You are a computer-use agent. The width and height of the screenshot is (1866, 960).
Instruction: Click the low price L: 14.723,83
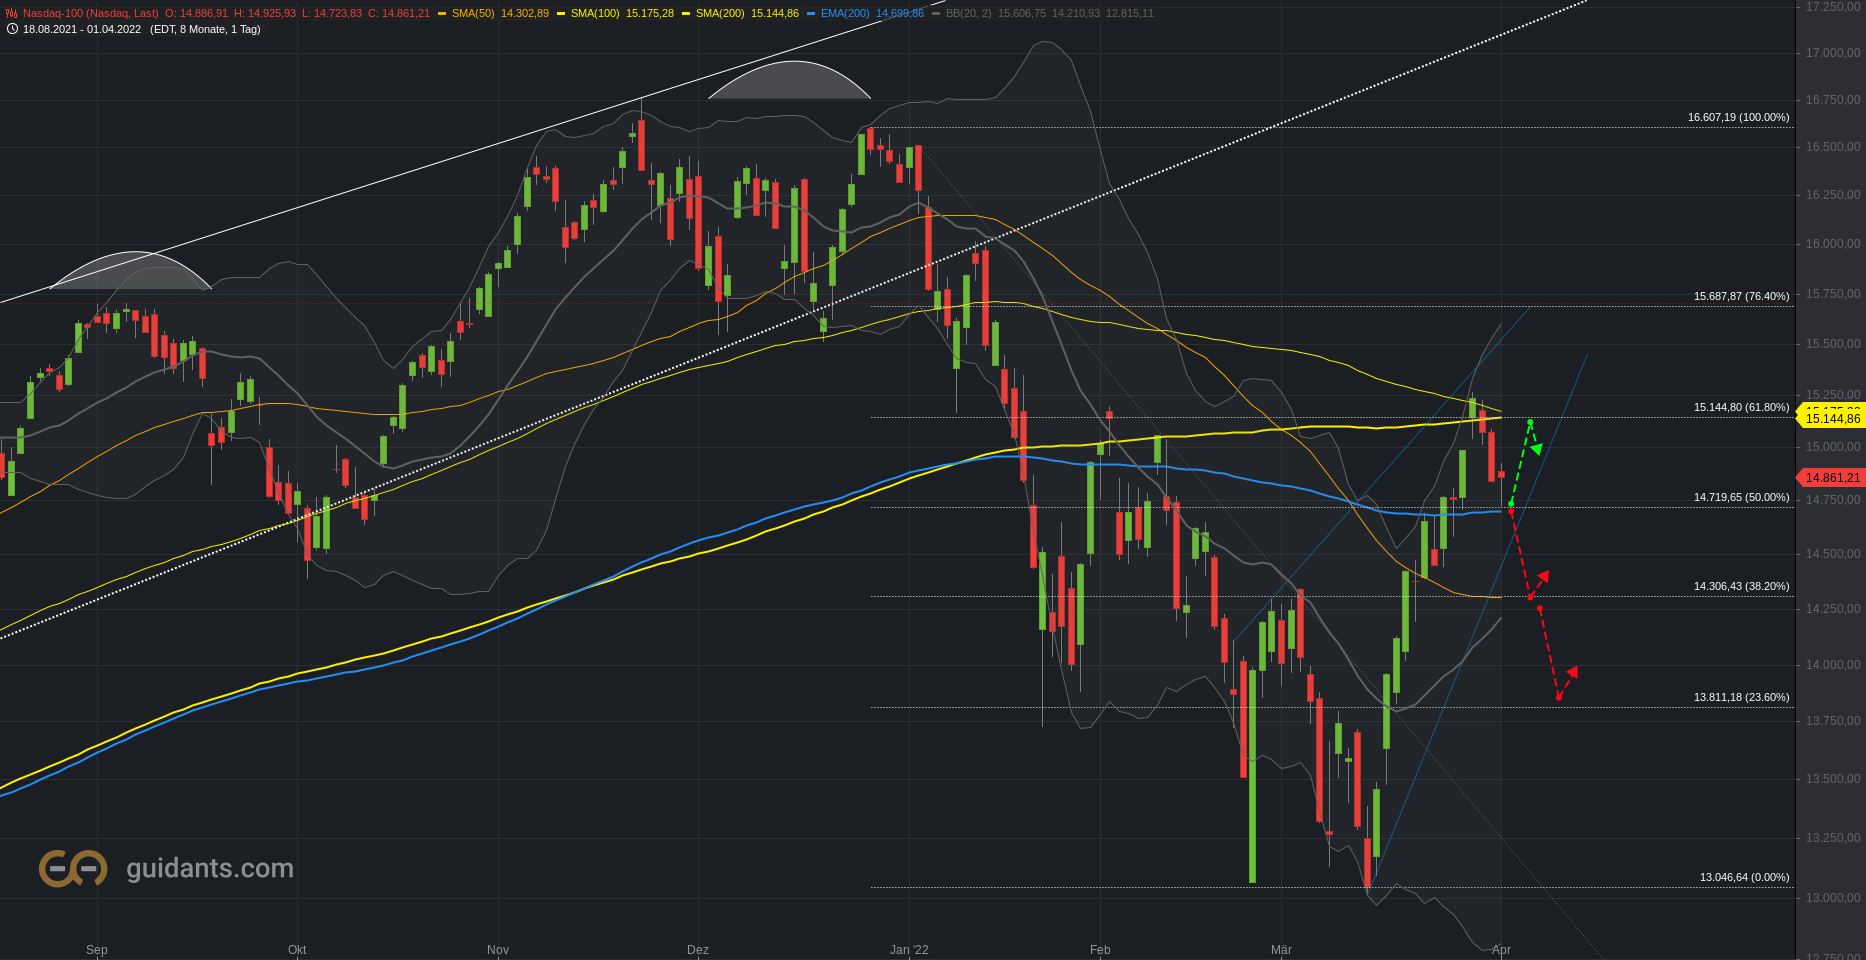tap(332, 13)
